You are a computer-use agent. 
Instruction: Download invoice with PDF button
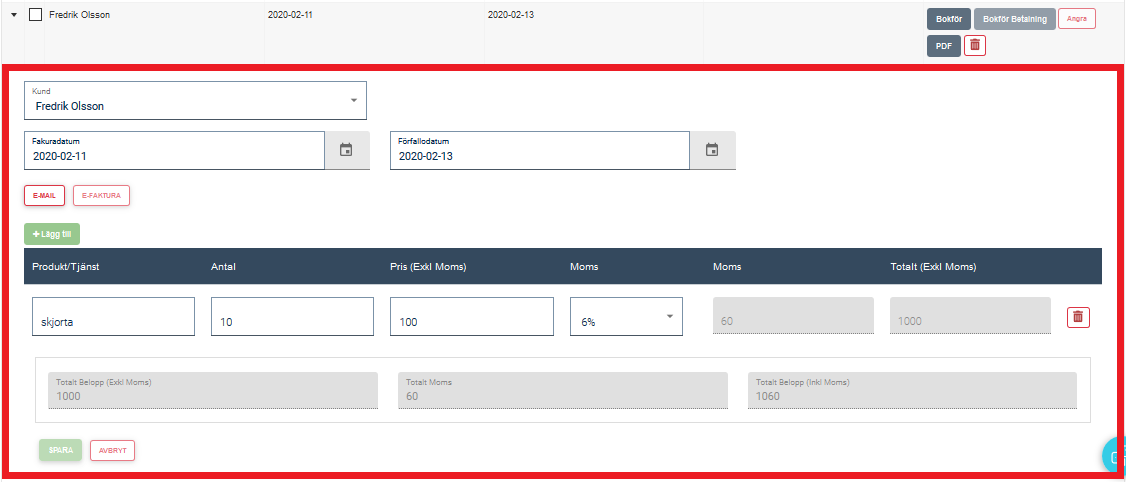click(x=943, y=45)
